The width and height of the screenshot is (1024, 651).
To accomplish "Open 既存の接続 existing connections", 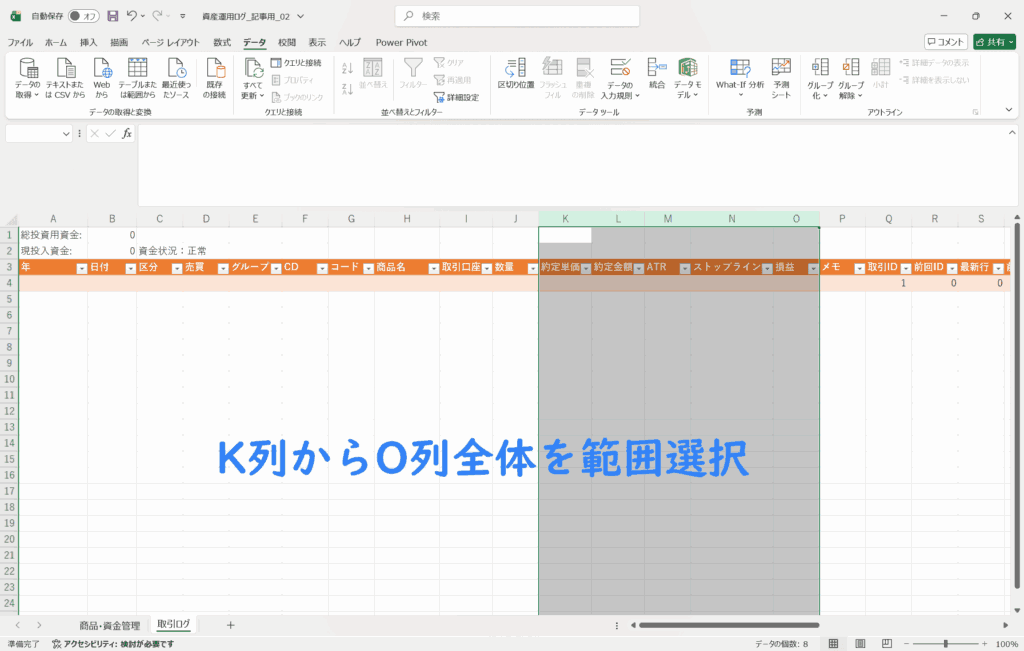I will (x=214, y=78).
